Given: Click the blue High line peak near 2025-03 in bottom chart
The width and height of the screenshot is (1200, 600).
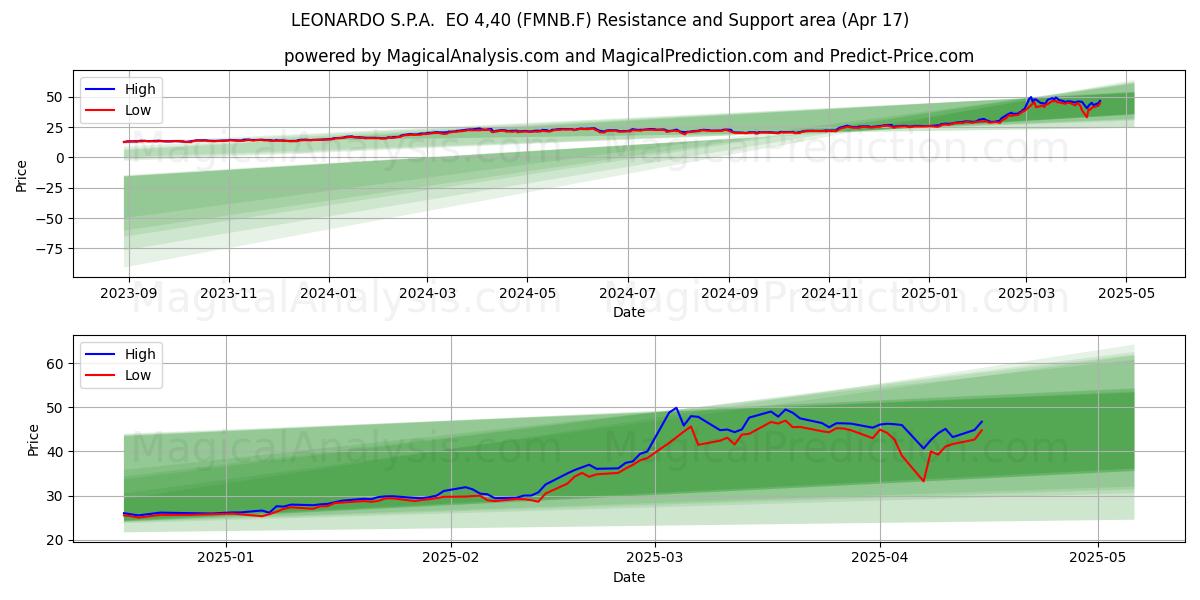Looking at the screenshot, I should (677, 408).
